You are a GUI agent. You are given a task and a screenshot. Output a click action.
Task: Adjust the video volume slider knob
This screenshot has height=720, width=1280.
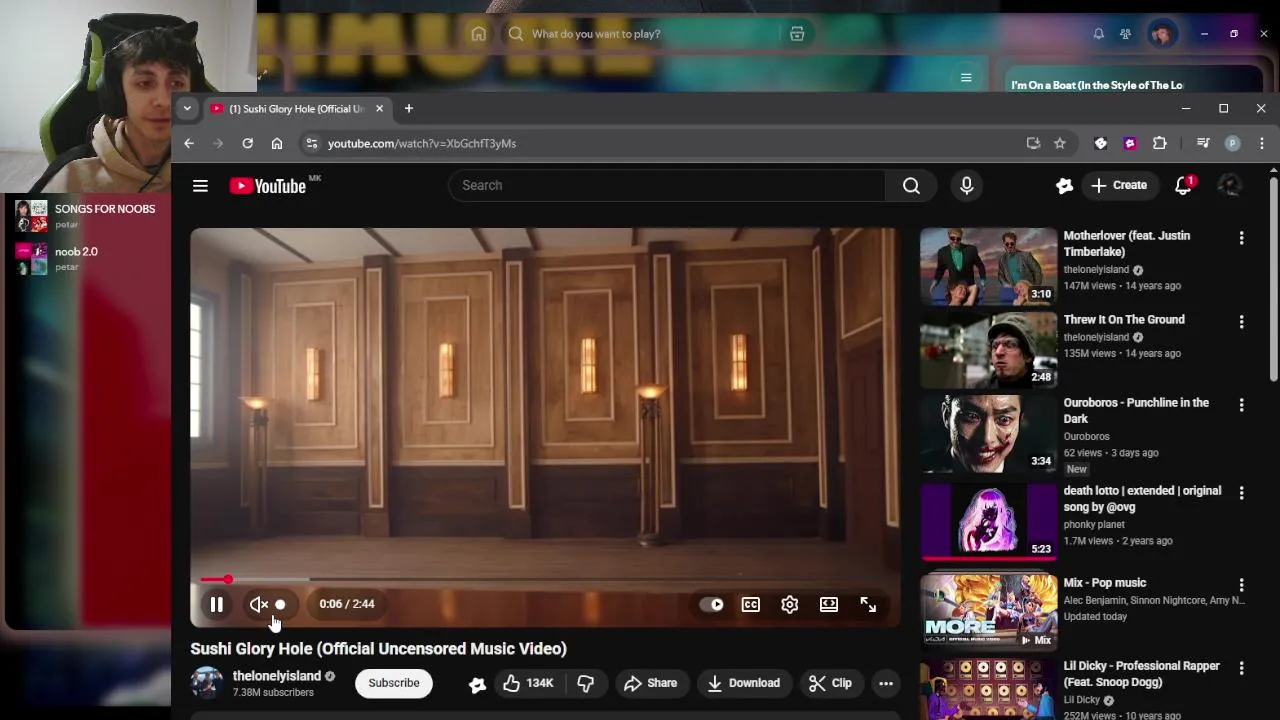point(280,604)
